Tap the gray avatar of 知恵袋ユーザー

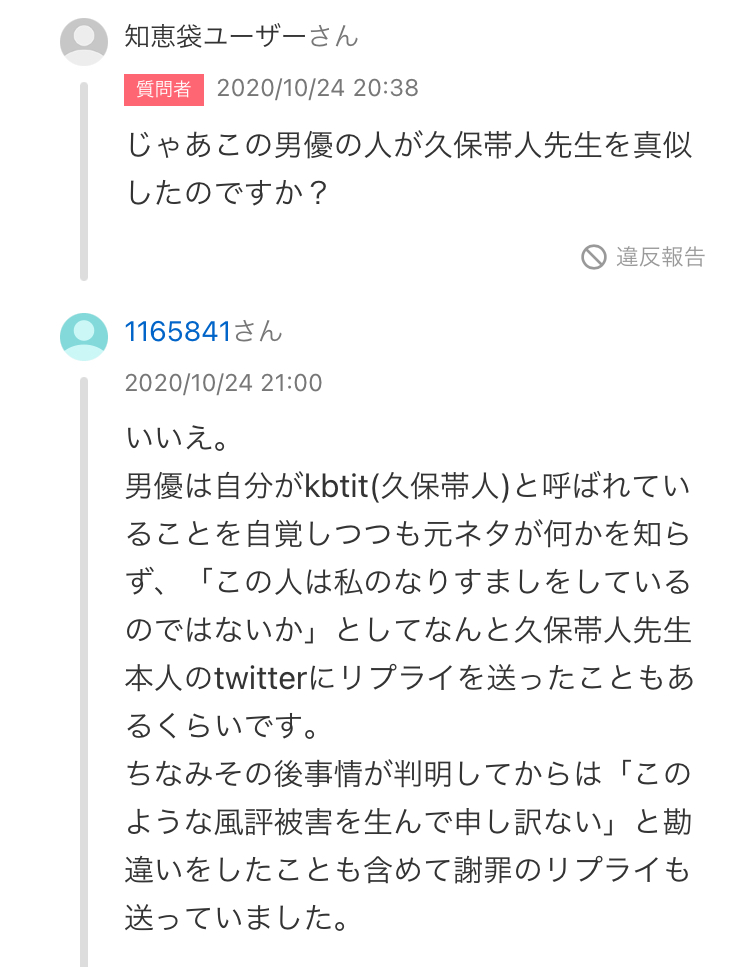[x=84, y=41]
